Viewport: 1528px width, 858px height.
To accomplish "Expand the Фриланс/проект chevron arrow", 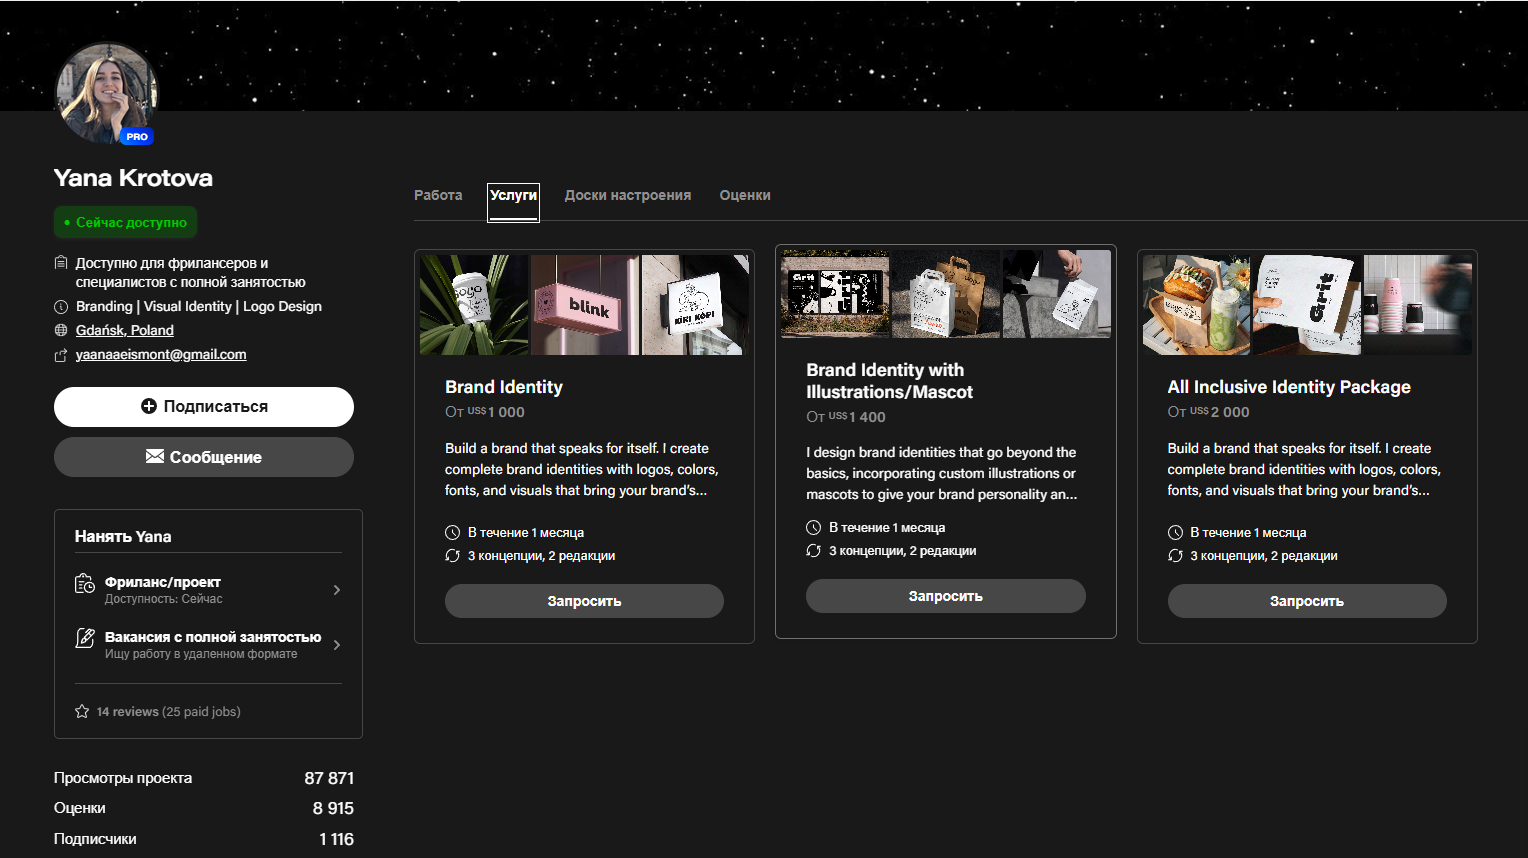I will (337, 590).
